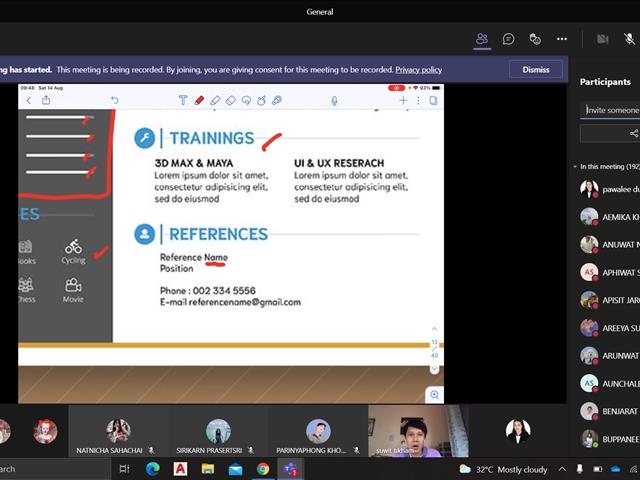Select participant AEMIKA in the list

point(610,217)
